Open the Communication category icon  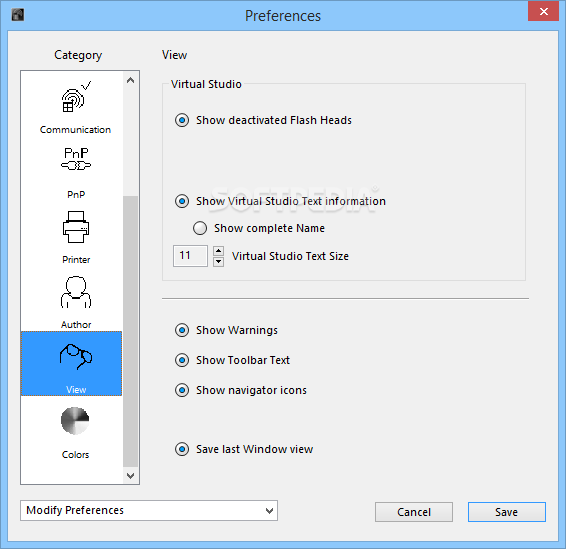coord(76,97)
